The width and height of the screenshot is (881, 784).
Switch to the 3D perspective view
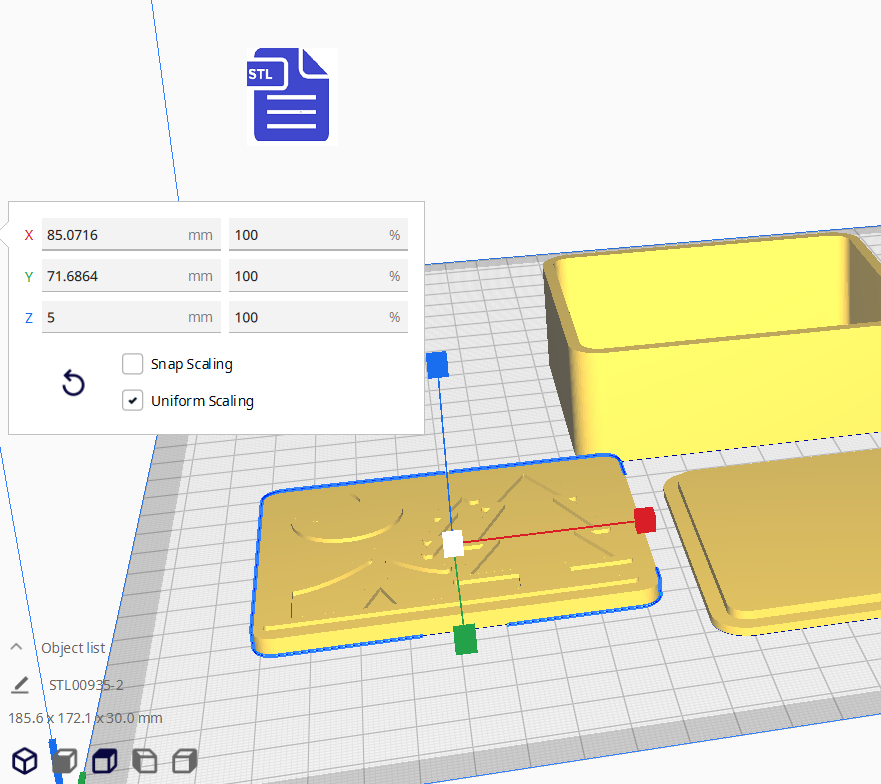coord(24,761)
